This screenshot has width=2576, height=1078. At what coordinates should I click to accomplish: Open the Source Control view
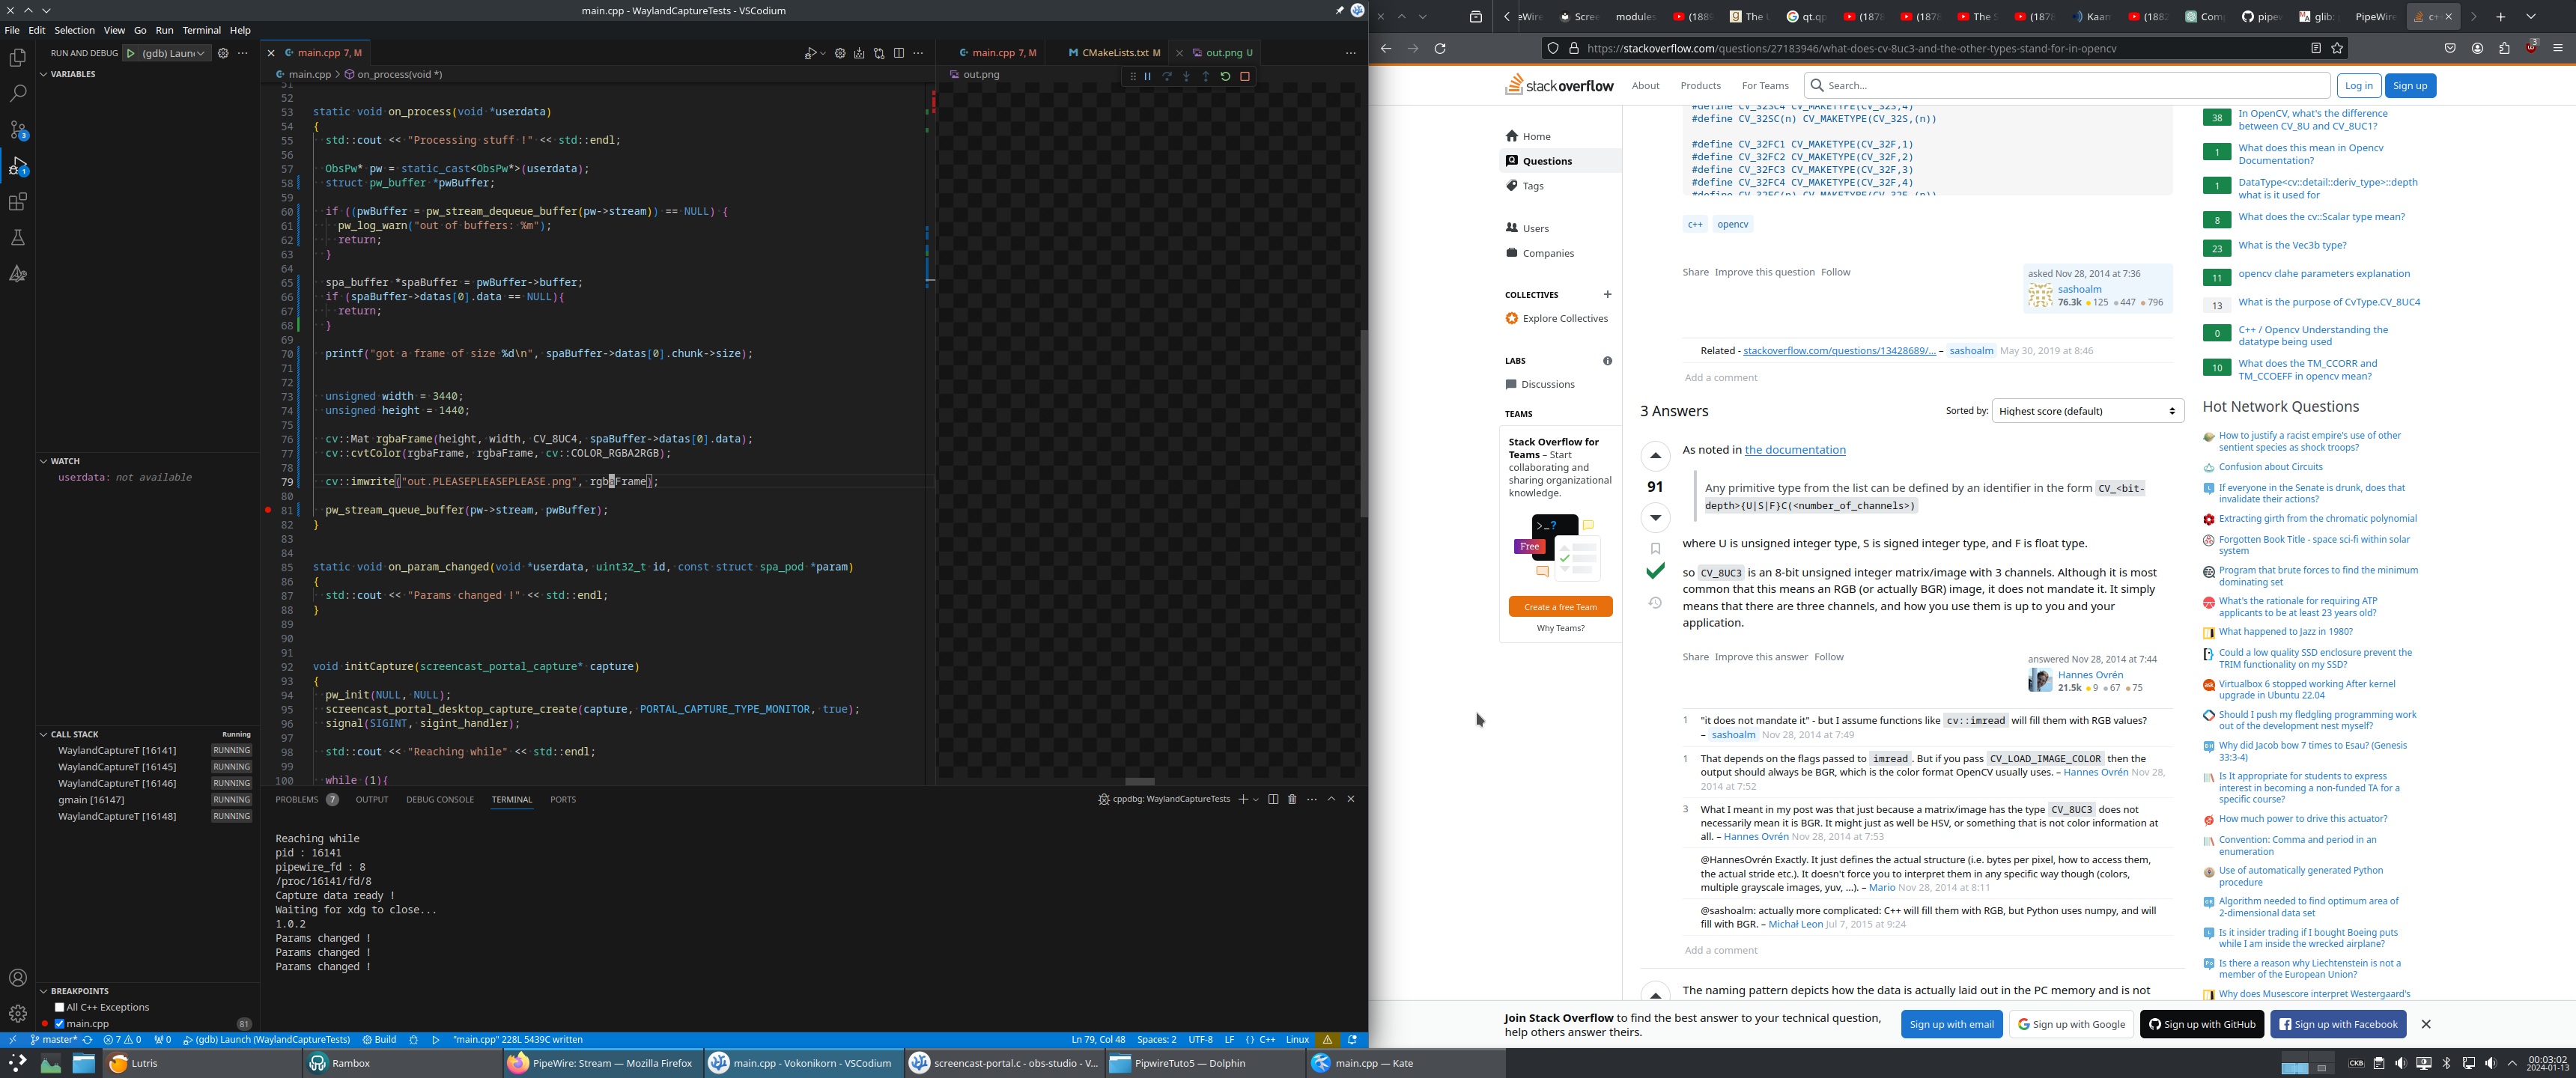(x=18, y=130)
